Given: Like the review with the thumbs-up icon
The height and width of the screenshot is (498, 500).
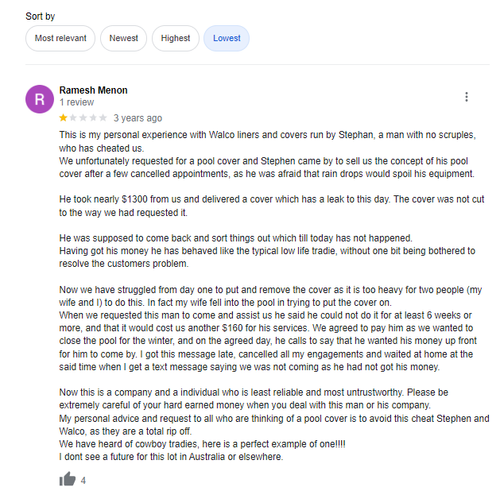Looking at the screenshot, I should (x=68, y=479).
